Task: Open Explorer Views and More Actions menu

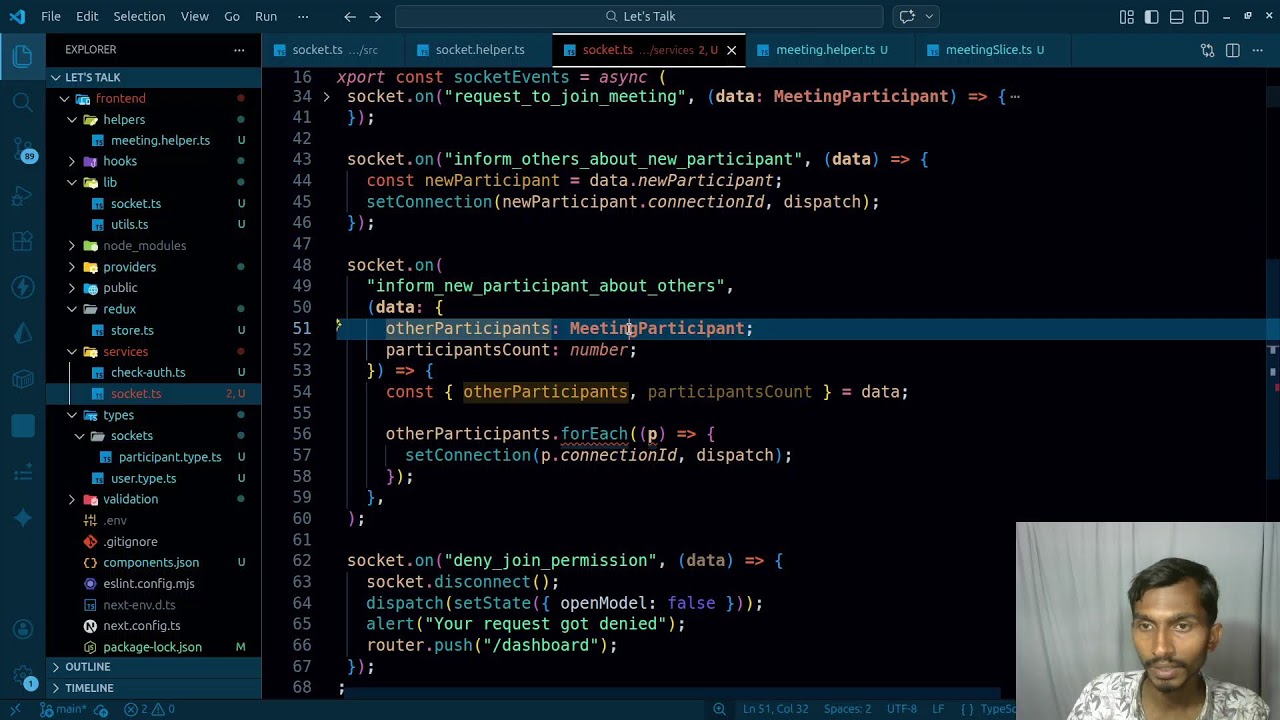Action: coord(239,50)
